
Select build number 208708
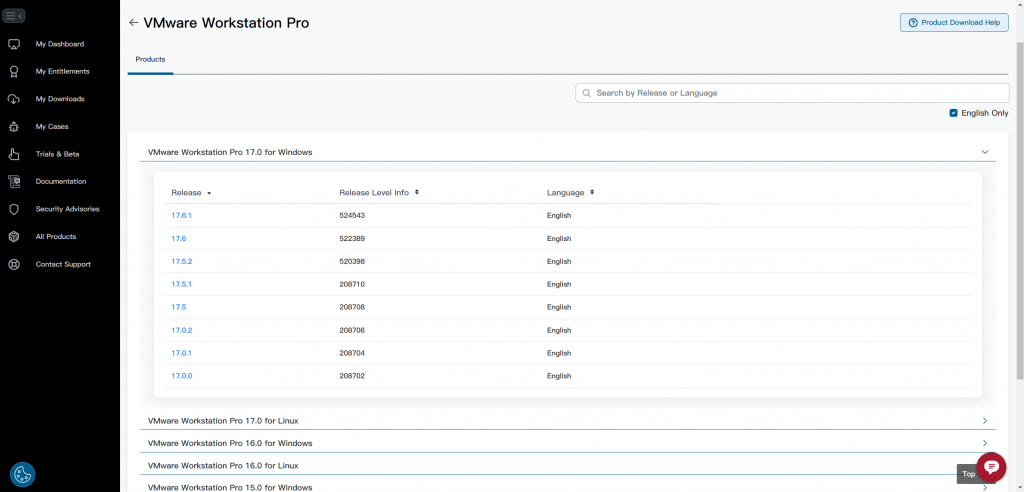[x=352, y=307]
